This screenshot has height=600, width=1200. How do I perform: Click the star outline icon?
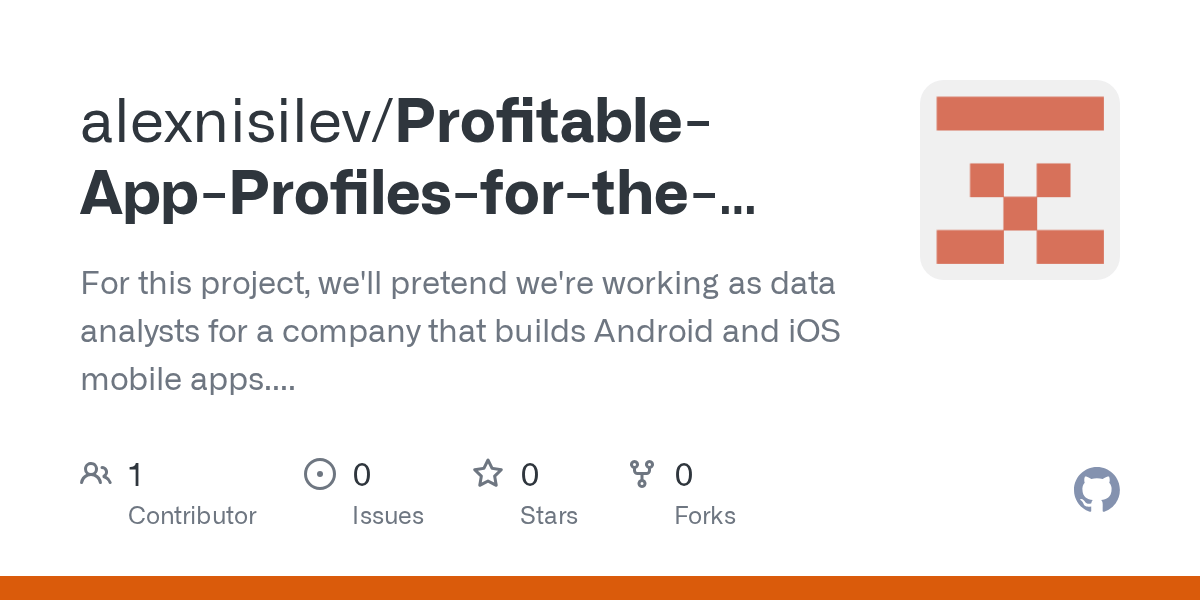click(487, 473)
